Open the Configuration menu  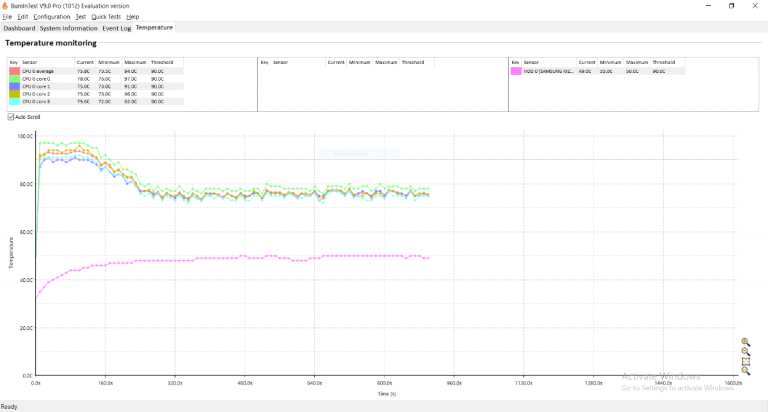point(52,17)
